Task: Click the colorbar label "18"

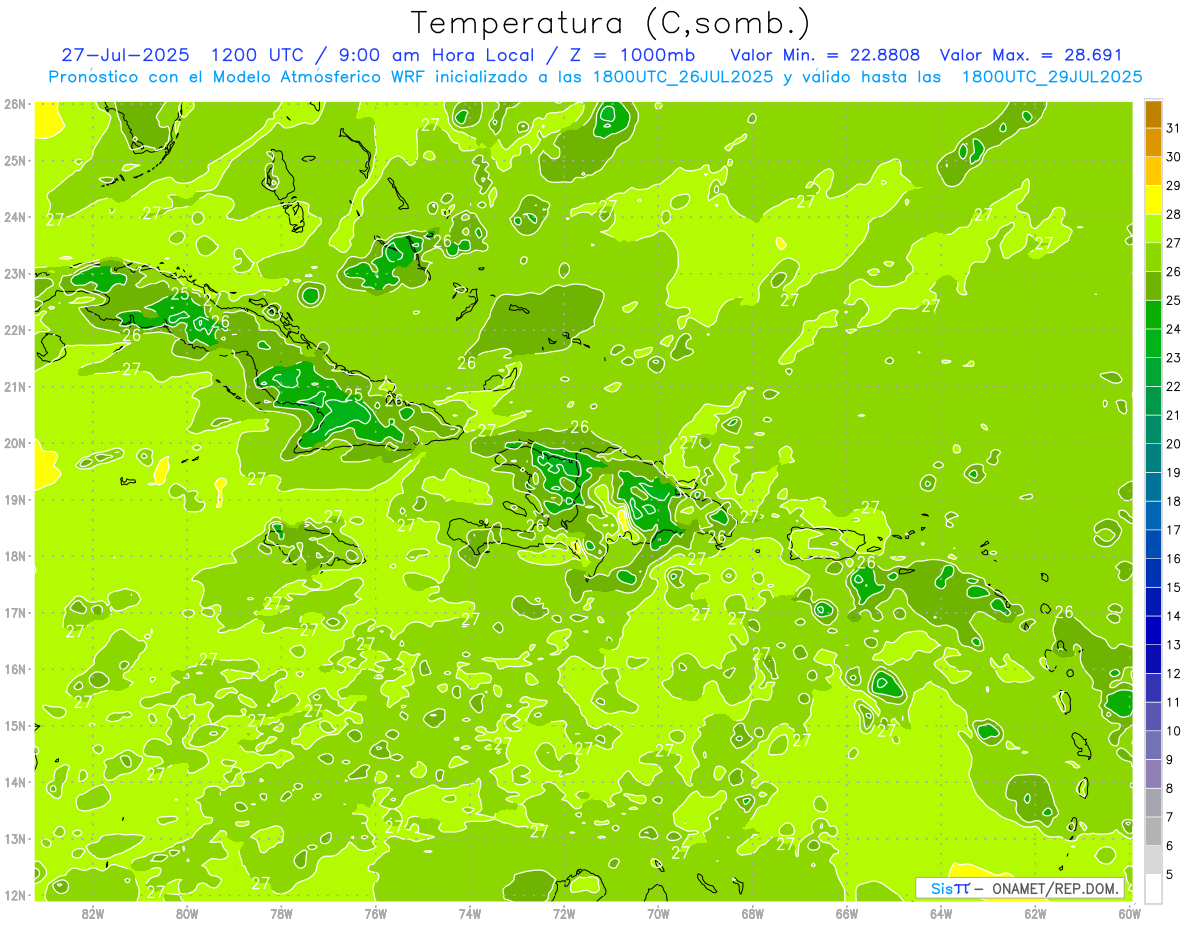Action: (1174, 502)
